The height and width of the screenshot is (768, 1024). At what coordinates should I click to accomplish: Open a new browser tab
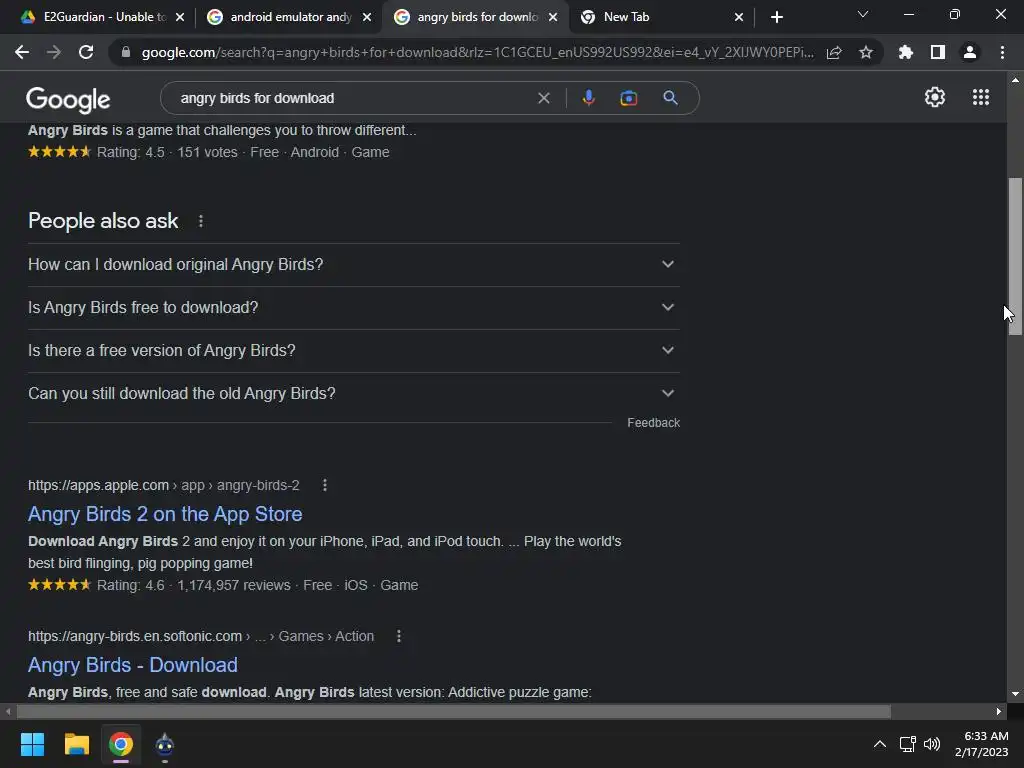coord(776,17)
